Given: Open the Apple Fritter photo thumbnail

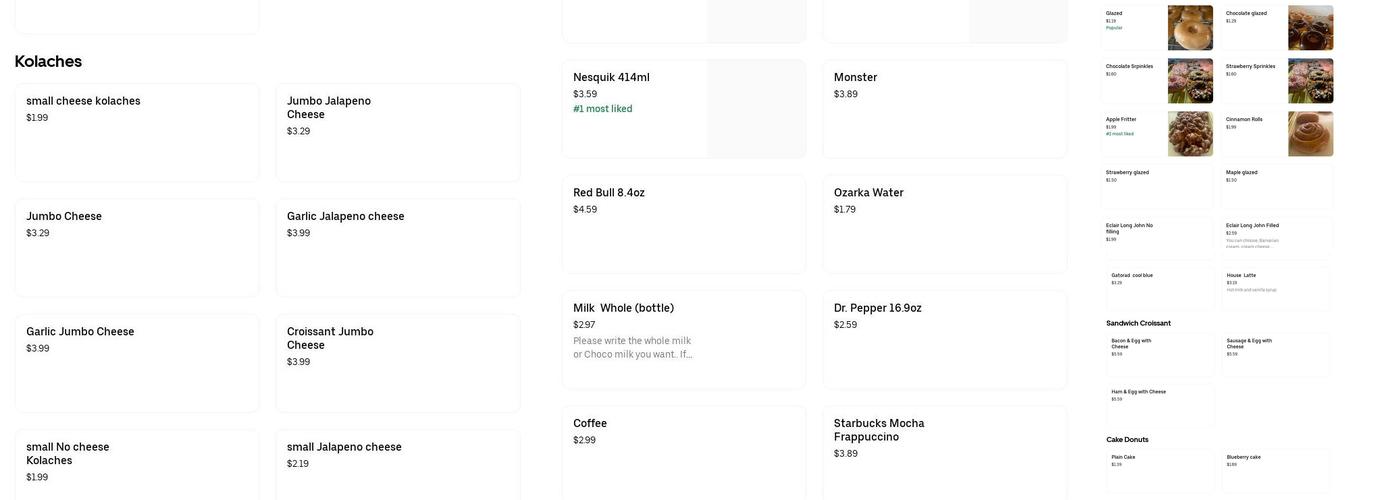Looking at the screenshot, I should 1190,134.
